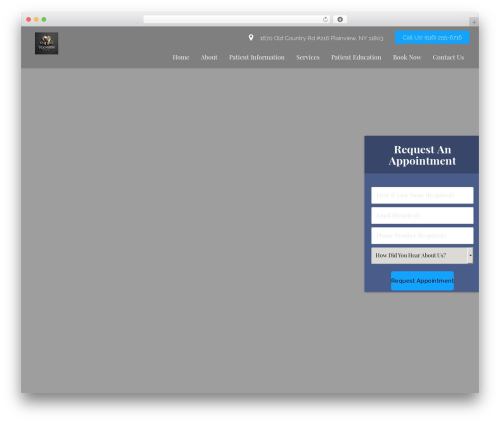
Task: Go to the Contact Us page
Action: pyautogui.click(x=448, y=57)
